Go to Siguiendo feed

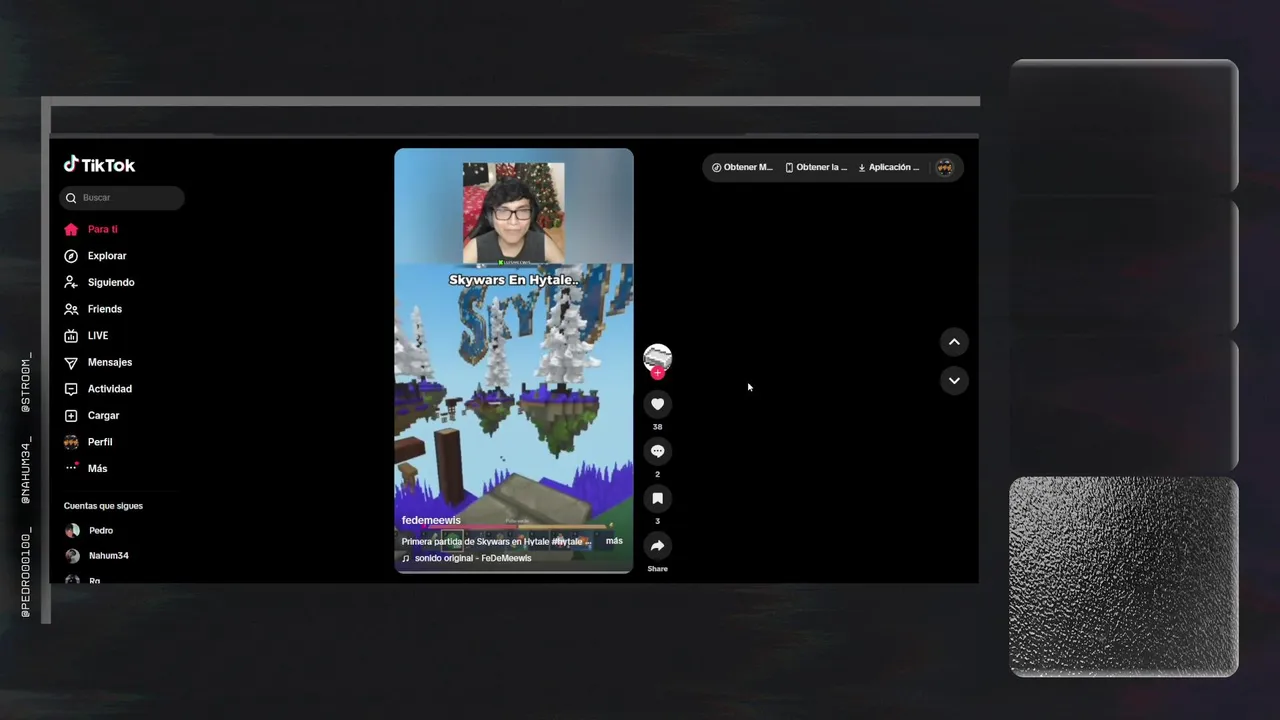coord(110,282)
